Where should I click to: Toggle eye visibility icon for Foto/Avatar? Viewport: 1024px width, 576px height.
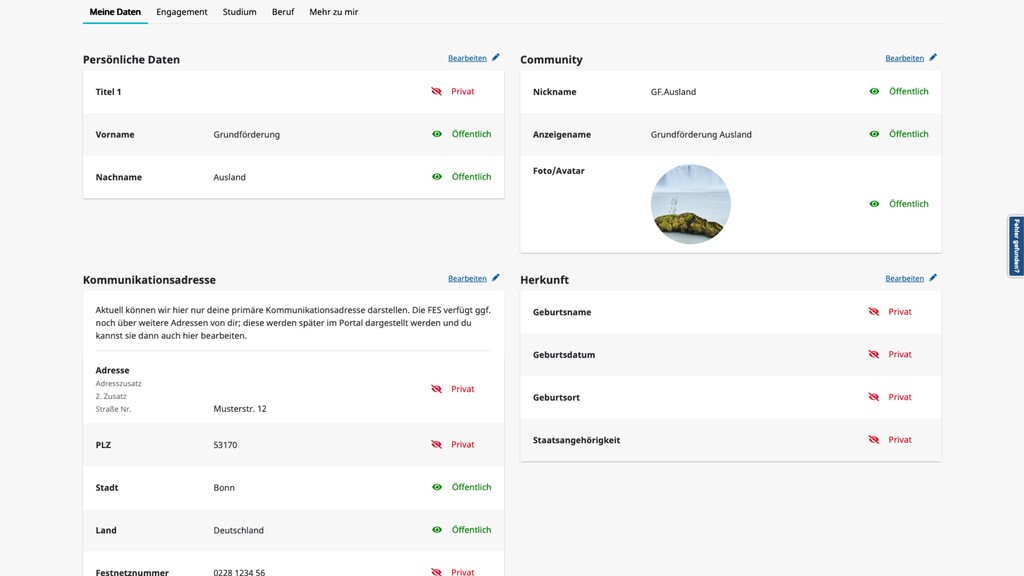pos(874,204)
